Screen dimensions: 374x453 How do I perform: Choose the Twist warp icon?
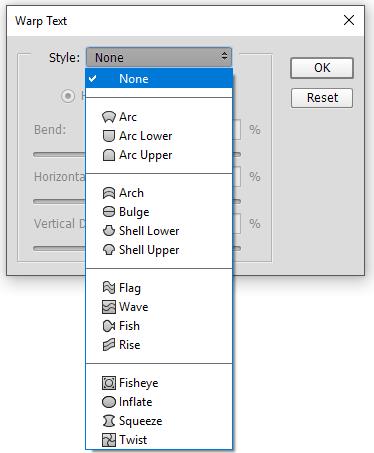point(109,440)
